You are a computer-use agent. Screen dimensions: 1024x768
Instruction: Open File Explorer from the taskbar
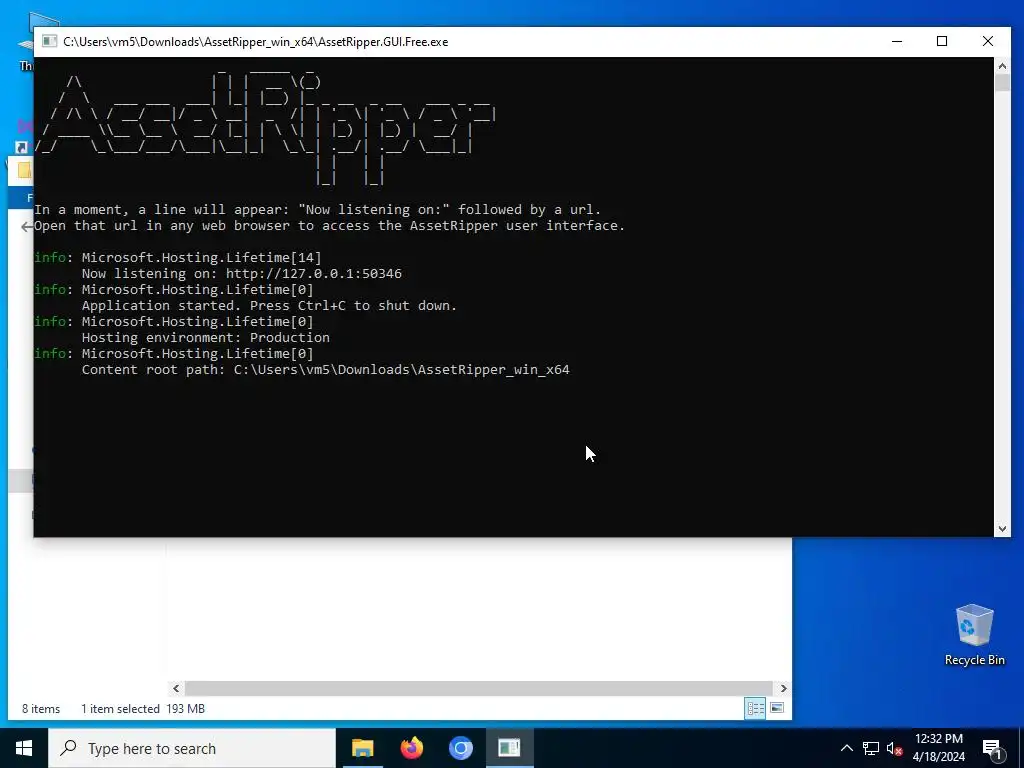362,748
